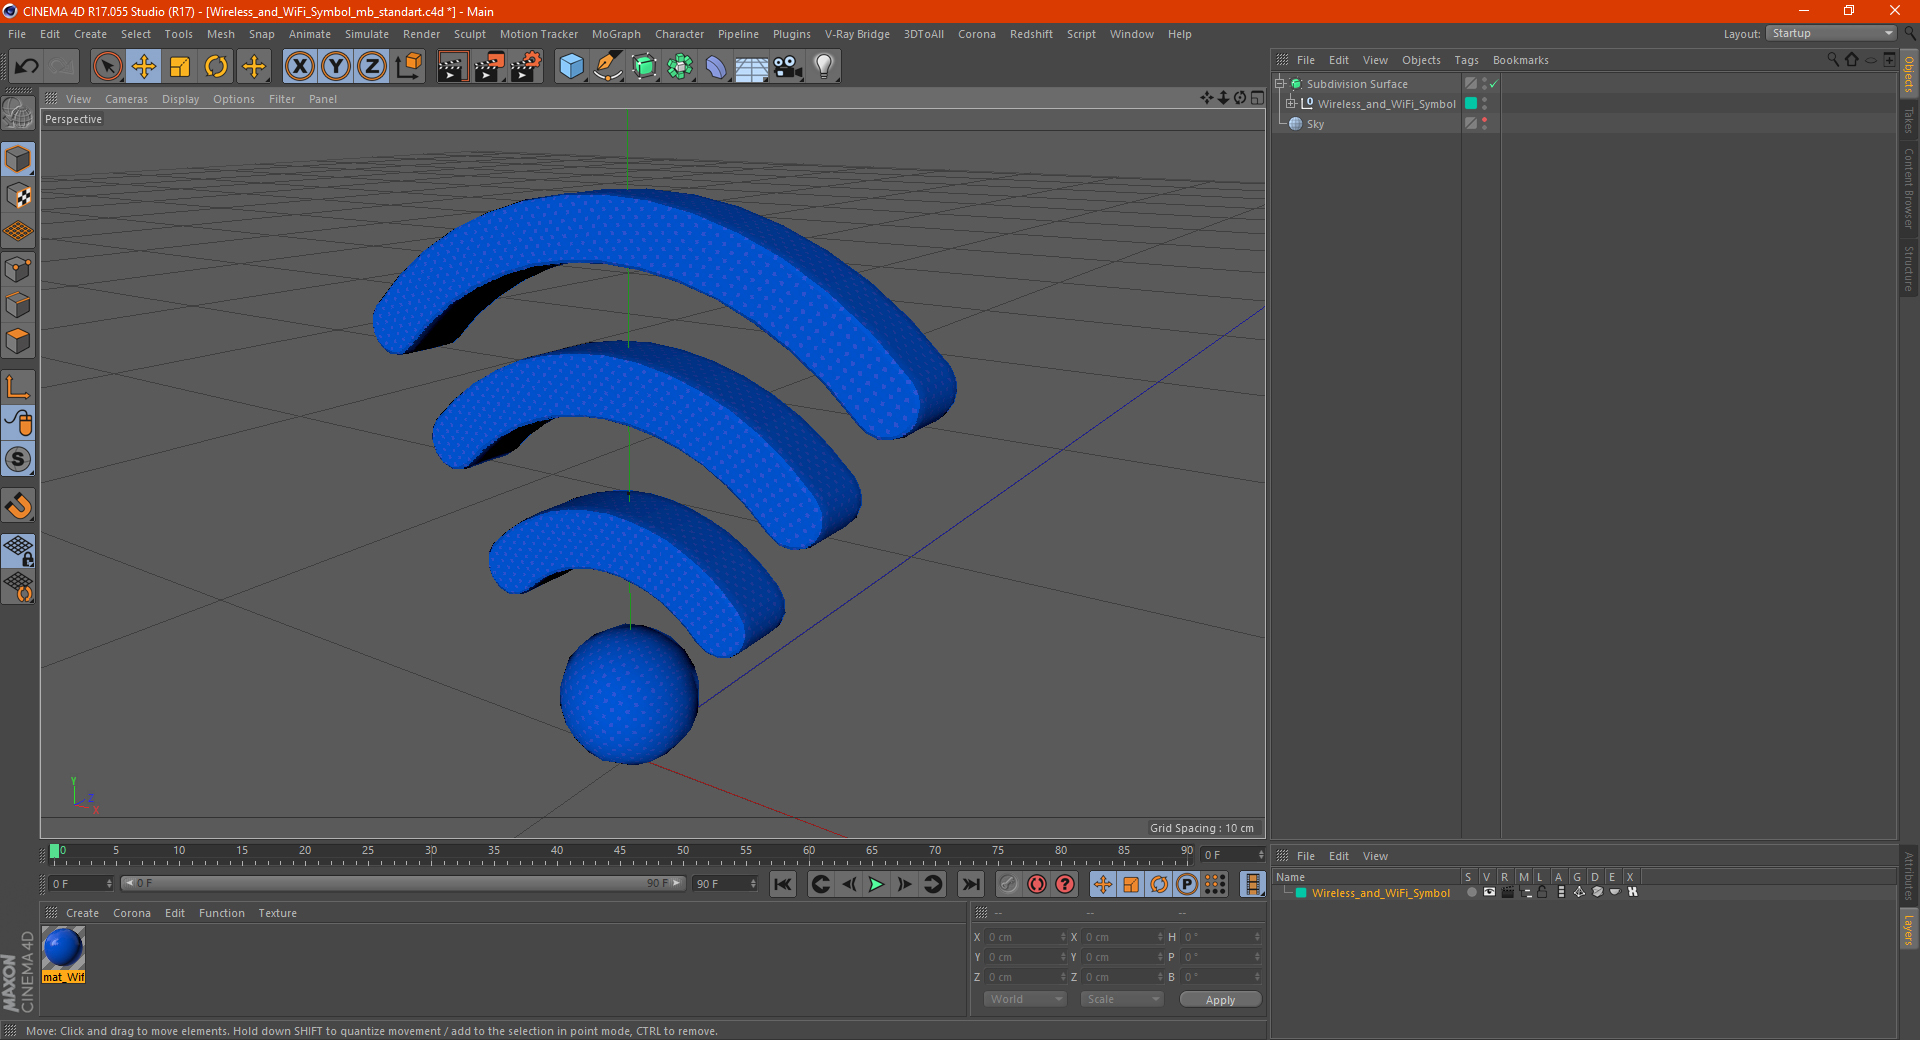
Task: Open the Layers vertical tab
Action: click(1909, 930)
